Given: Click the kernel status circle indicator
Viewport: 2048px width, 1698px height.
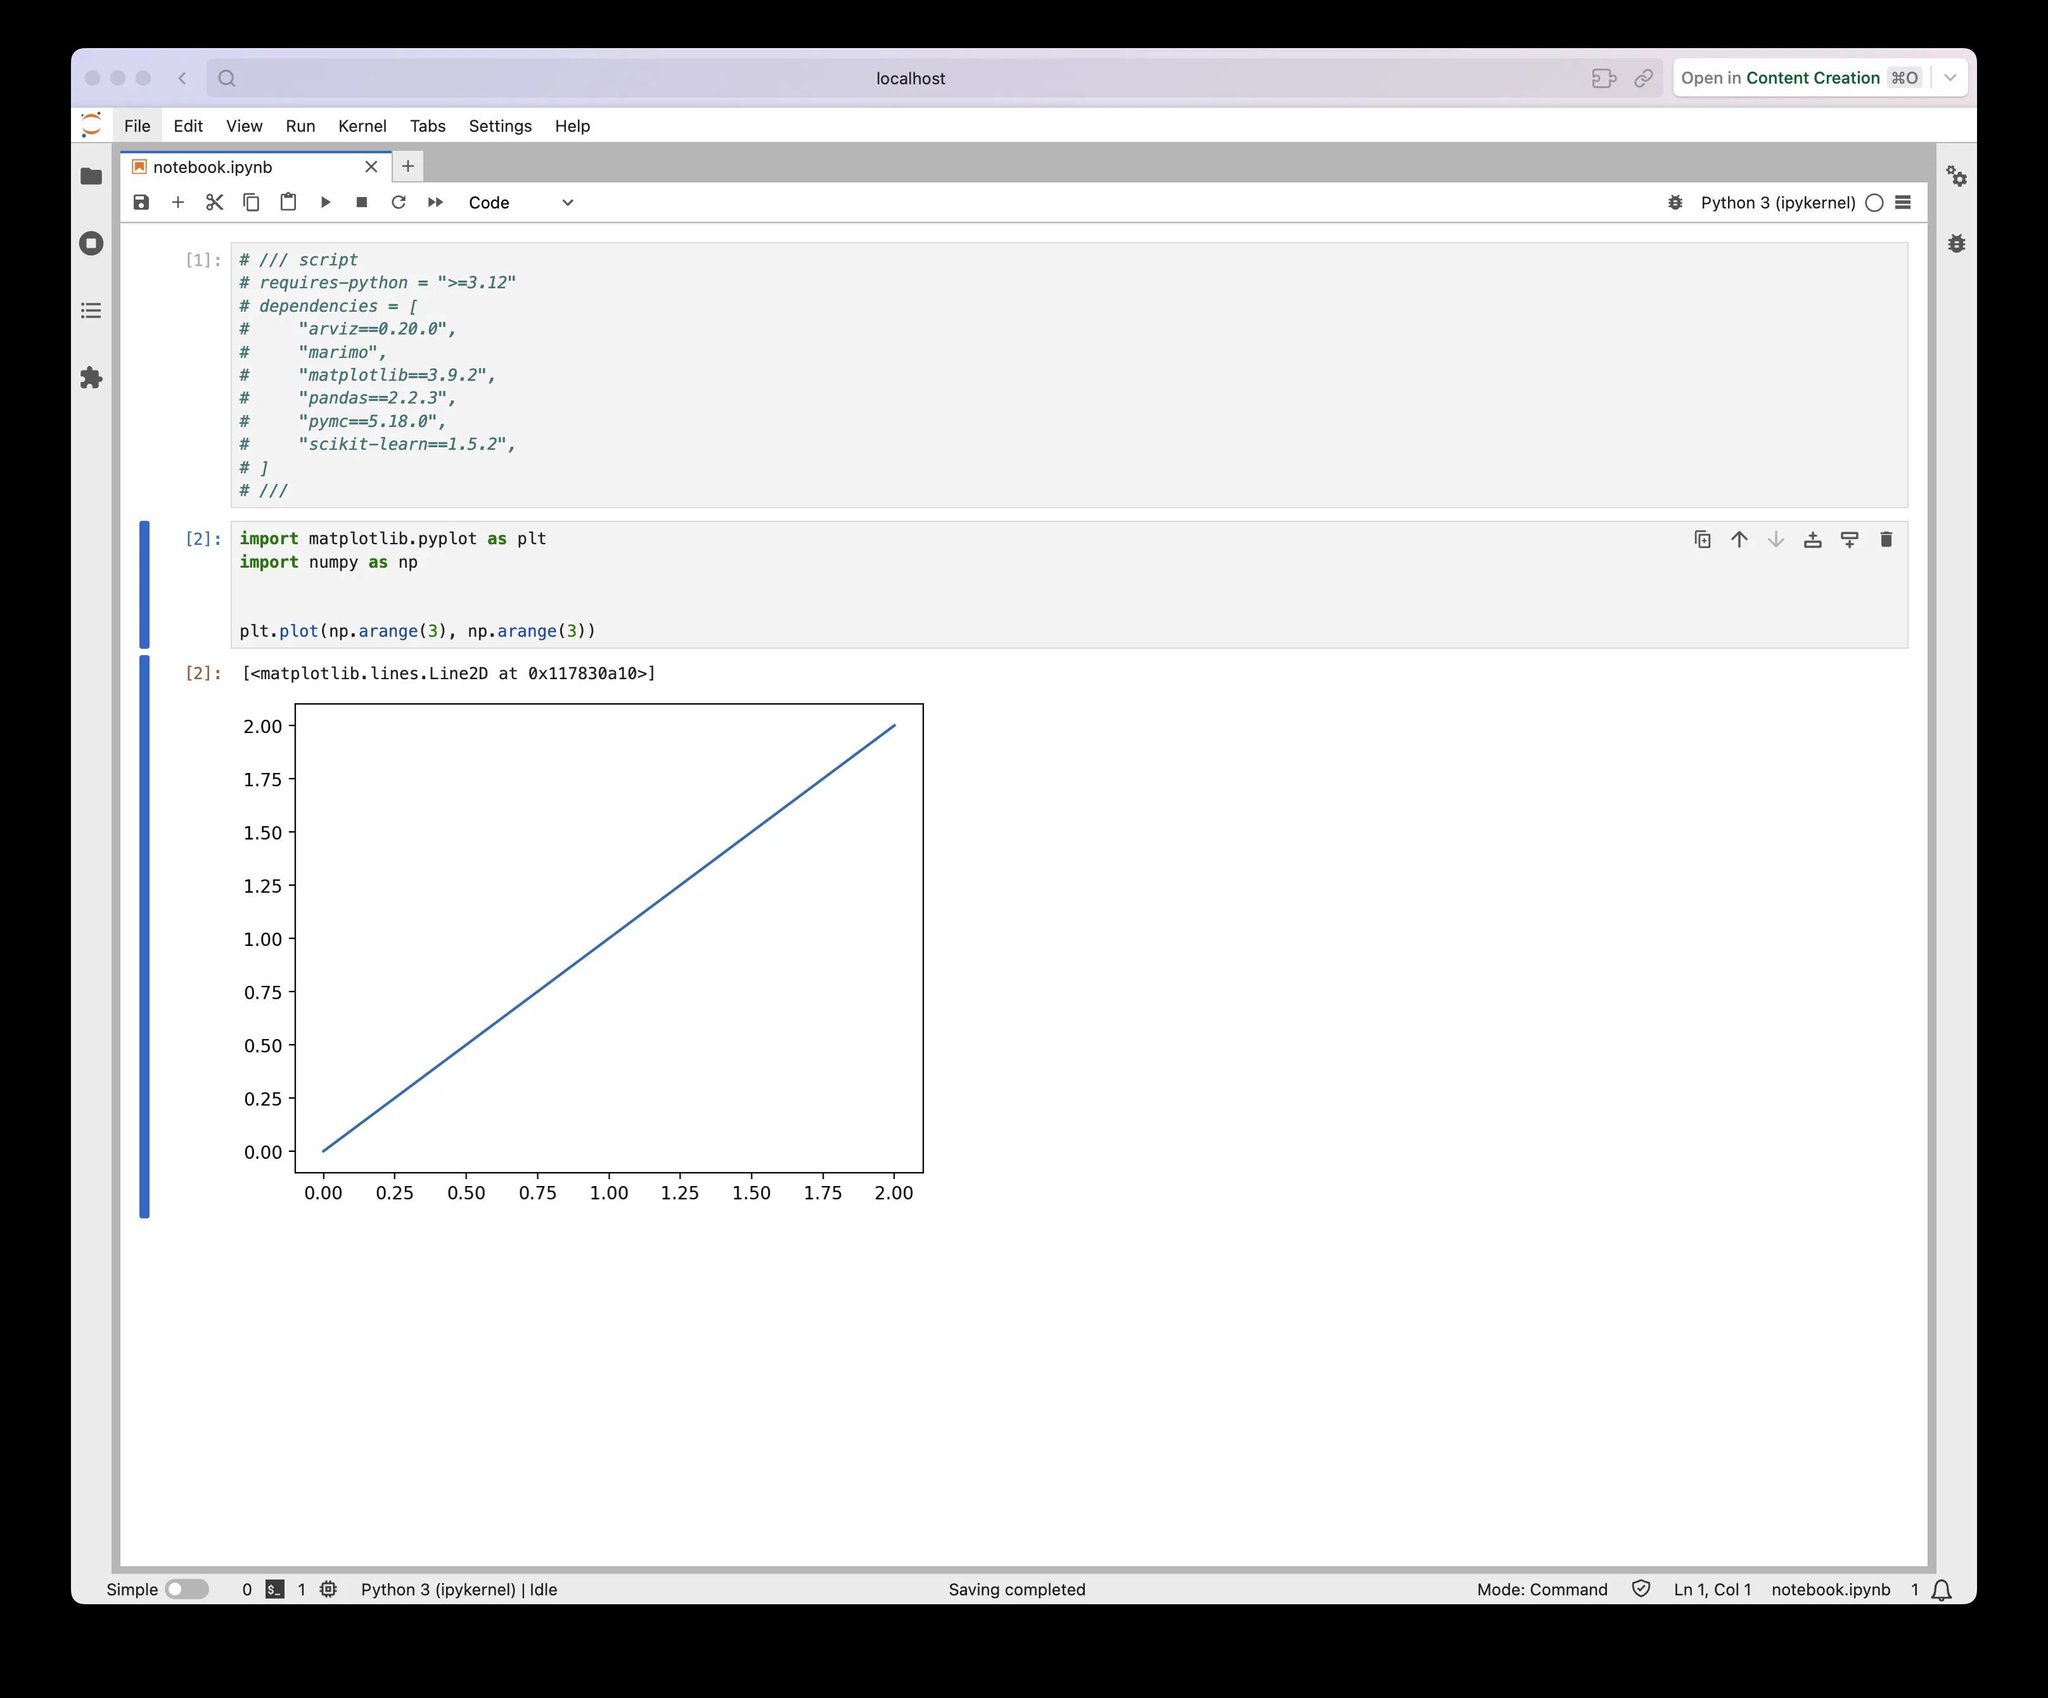Looking at the screenshot, I should (1874, 203).
